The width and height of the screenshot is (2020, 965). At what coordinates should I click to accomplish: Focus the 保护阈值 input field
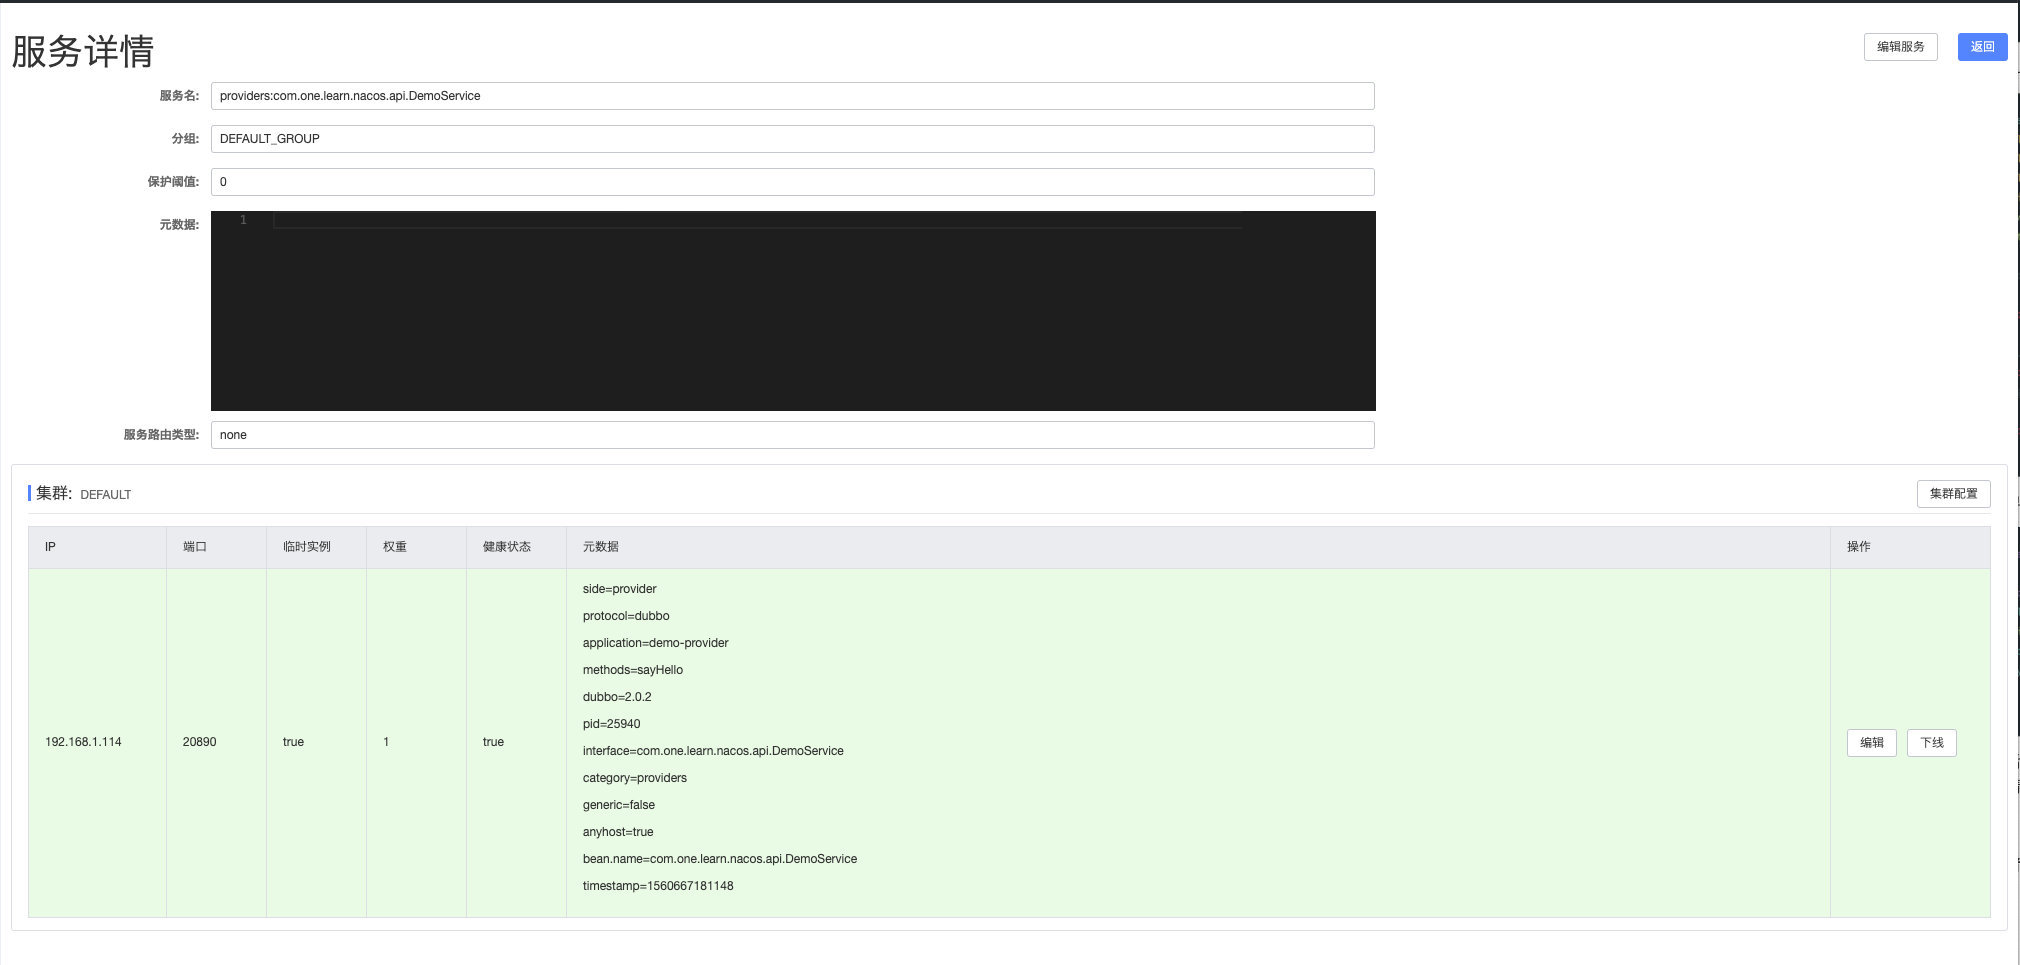point(792,182)
